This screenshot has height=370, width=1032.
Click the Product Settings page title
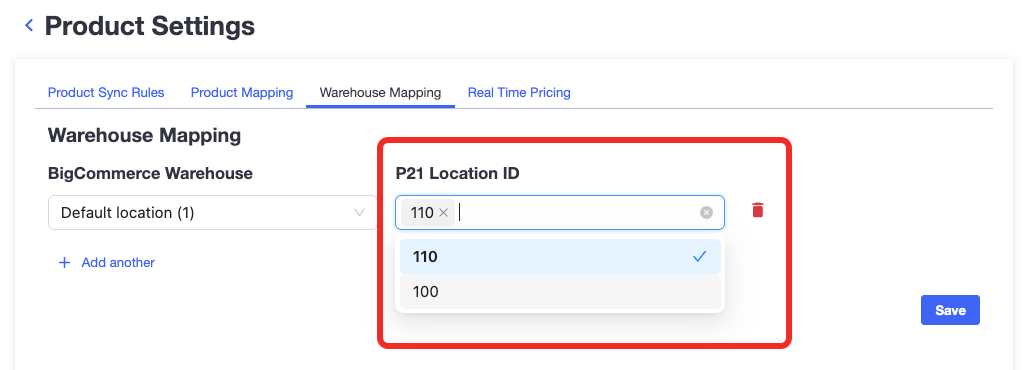click(149, 26)
